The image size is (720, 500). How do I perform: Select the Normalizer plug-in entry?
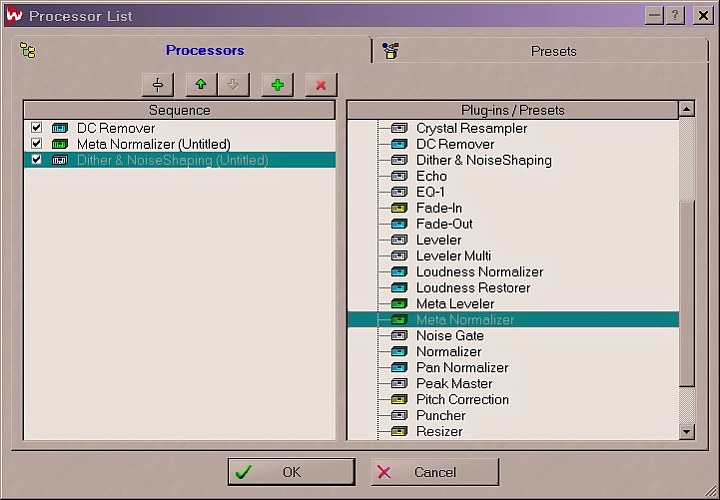(x=449, y=352)
